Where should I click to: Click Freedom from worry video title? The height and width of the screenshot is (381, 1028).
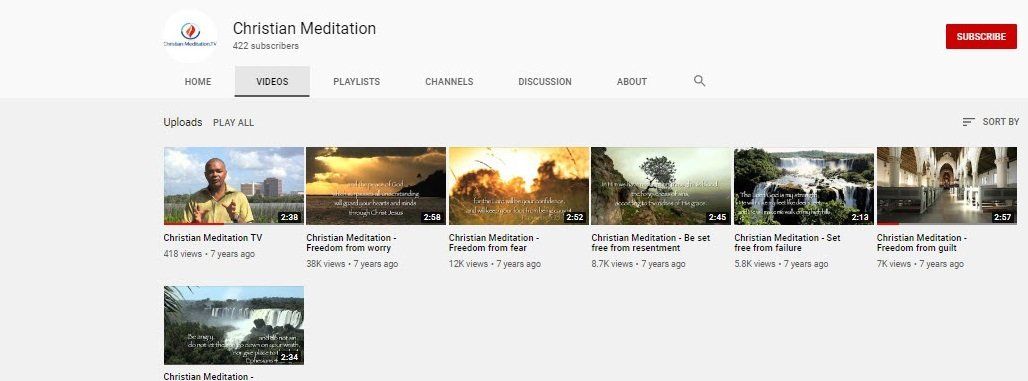pos(351,243)
